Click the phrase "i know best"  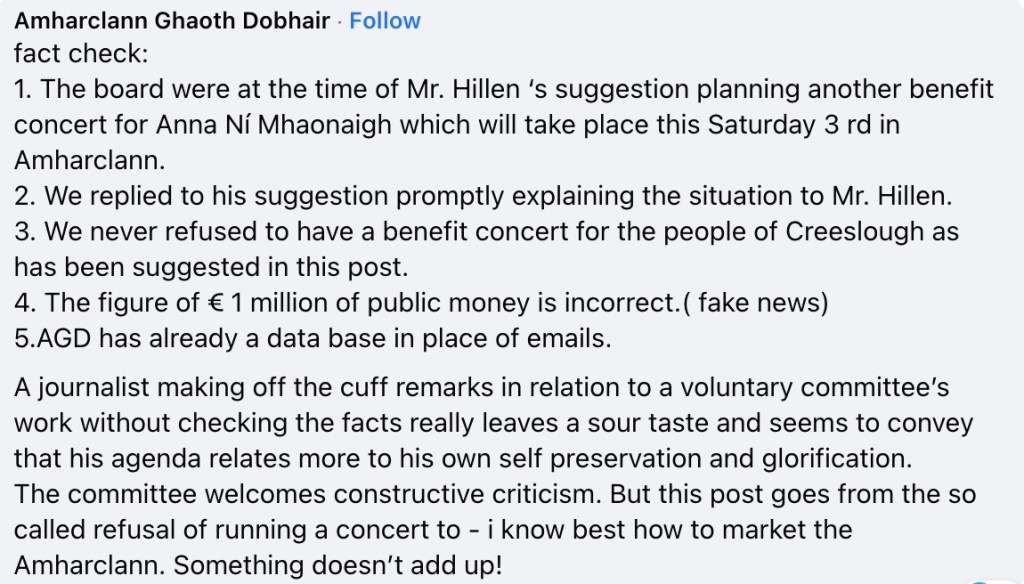point(524,529)
